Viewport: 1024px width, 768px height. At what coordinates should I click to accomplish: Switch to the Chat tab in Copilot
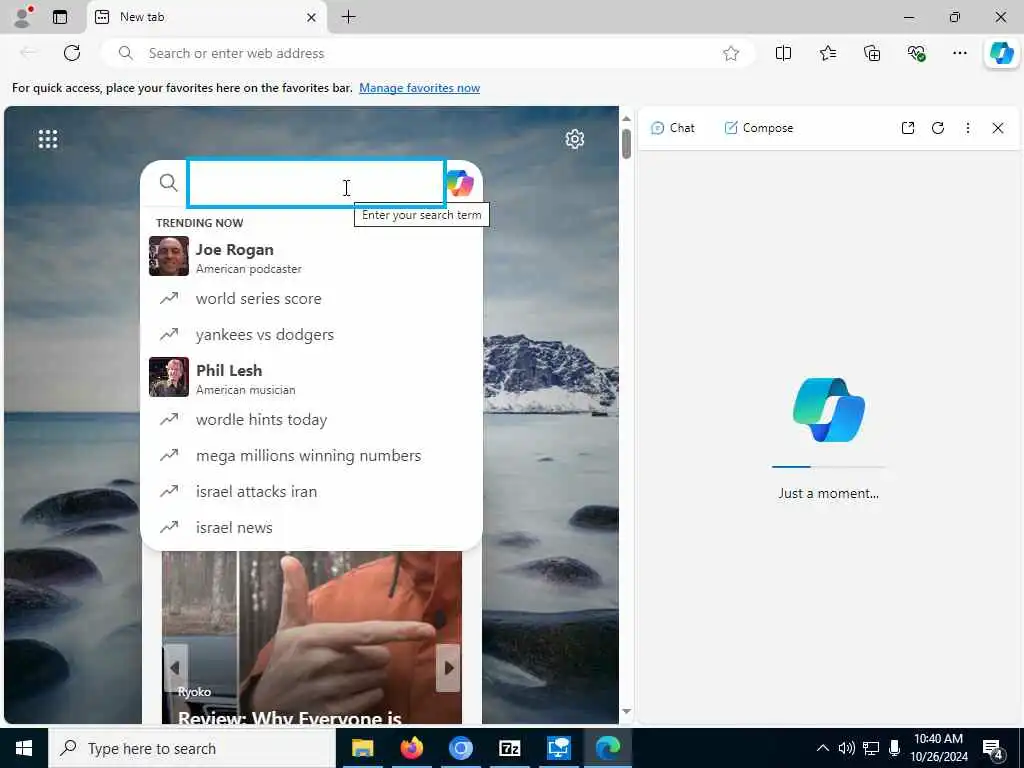pyautogui.click(x=673, y=128)
